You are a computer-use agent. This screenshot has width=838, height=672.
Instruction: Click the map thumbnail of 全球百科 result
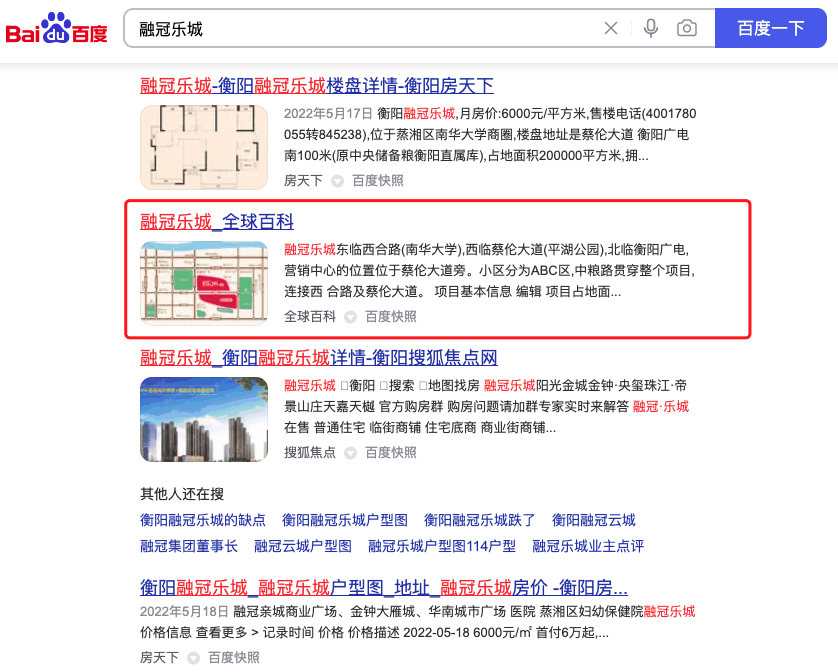[x=204, y=283]
